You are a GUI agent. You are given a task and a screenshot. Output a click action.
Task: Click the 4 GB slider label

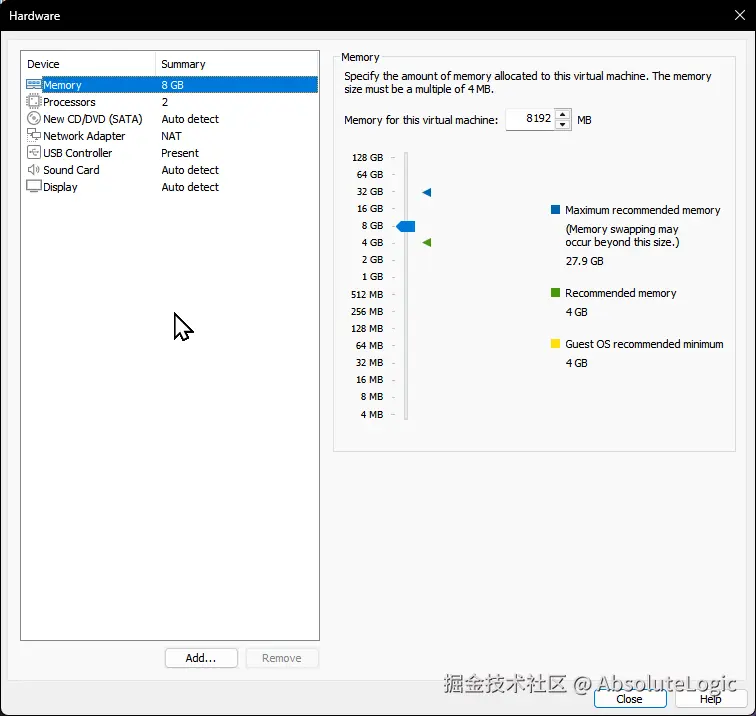tap(372, 243)
